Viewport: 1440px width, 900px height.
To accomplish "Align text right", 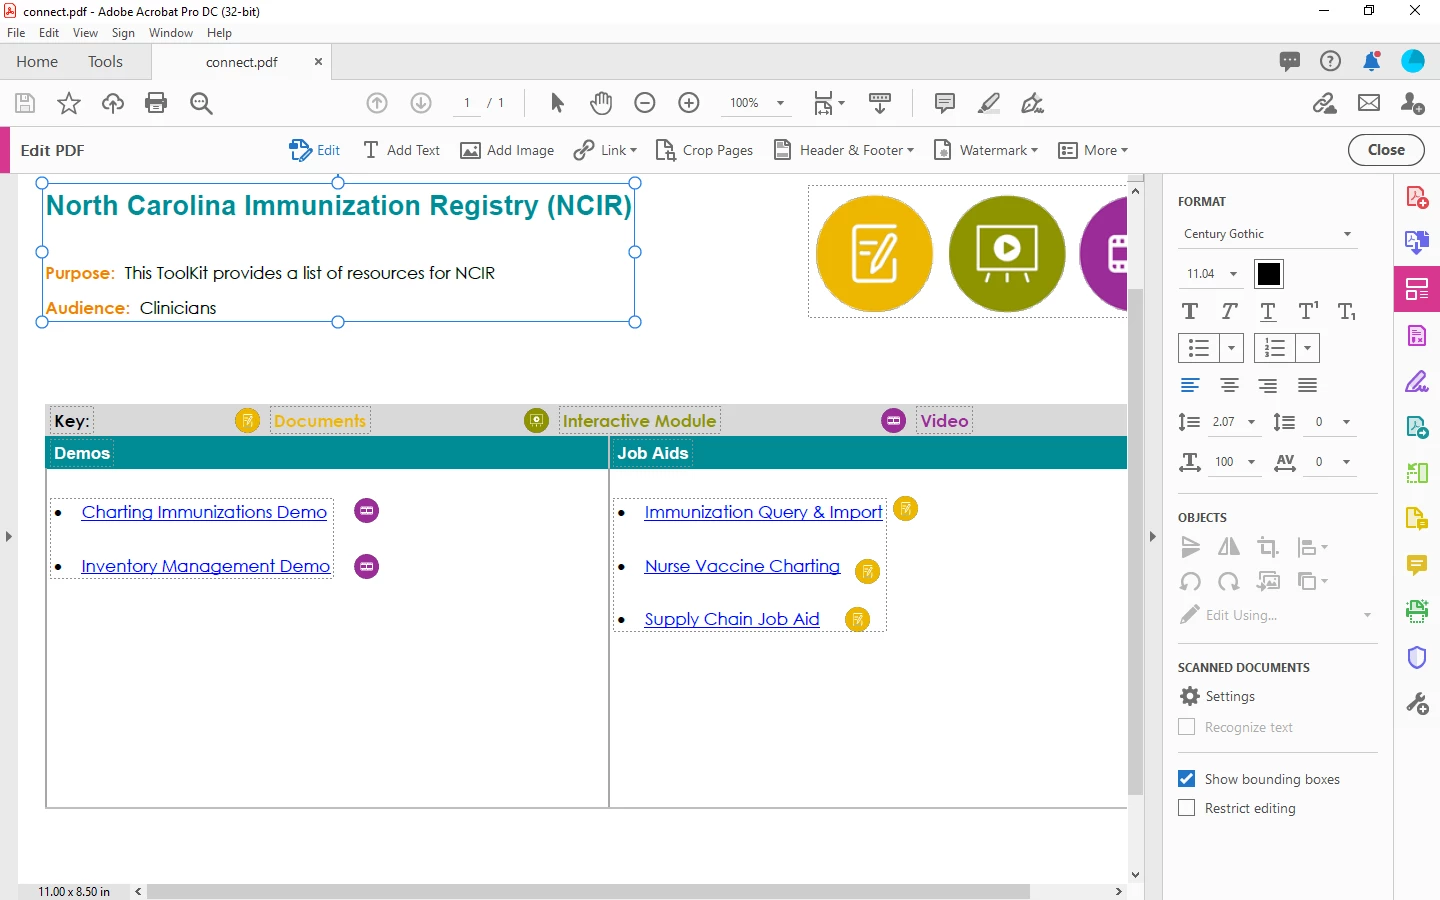I will pos(1268,385).
